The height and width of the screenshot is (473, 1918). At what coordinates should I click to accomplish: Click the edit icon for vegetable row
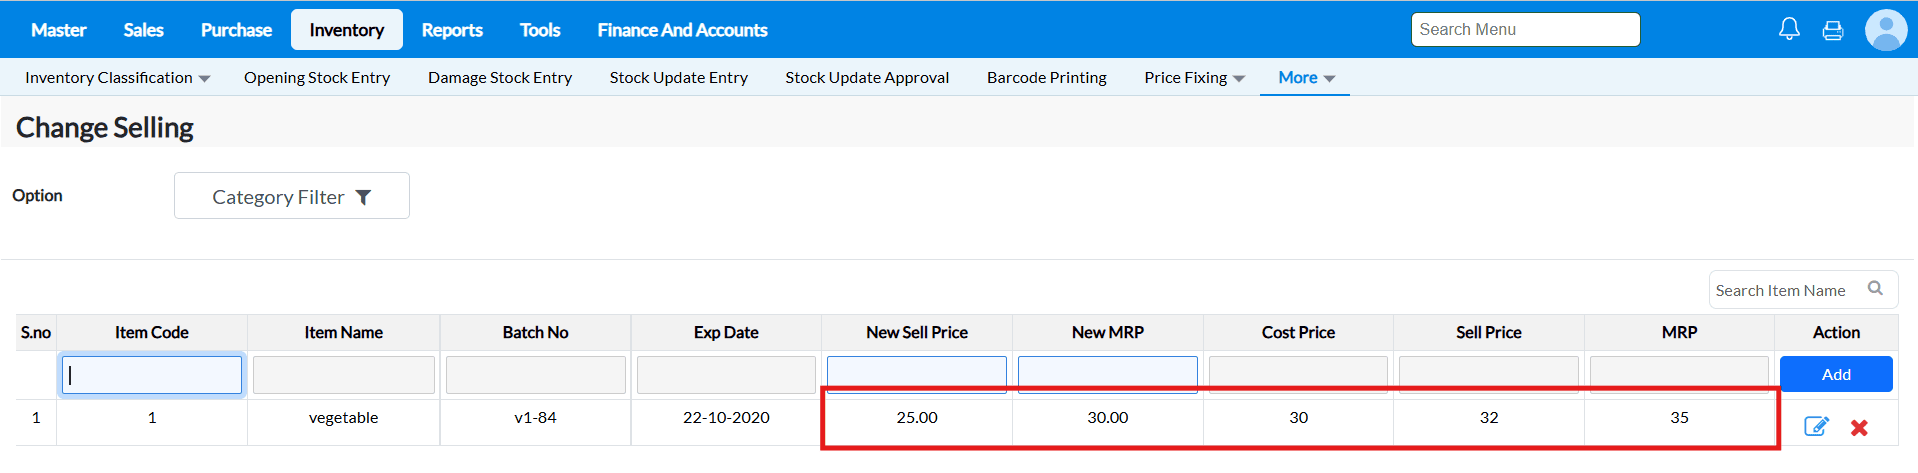(x=1816, y=427)
